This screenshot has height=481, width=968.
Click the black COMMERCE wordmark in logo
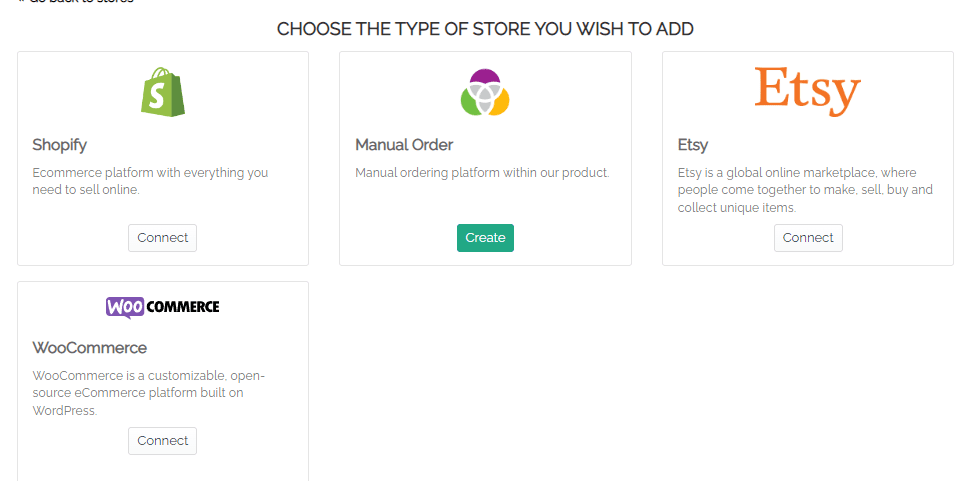183,306
